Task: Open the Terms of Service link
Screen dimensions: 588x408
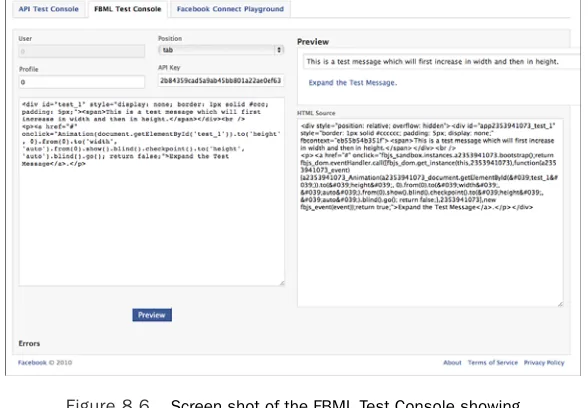Action: pyautogui.click(x=493, y=363)
